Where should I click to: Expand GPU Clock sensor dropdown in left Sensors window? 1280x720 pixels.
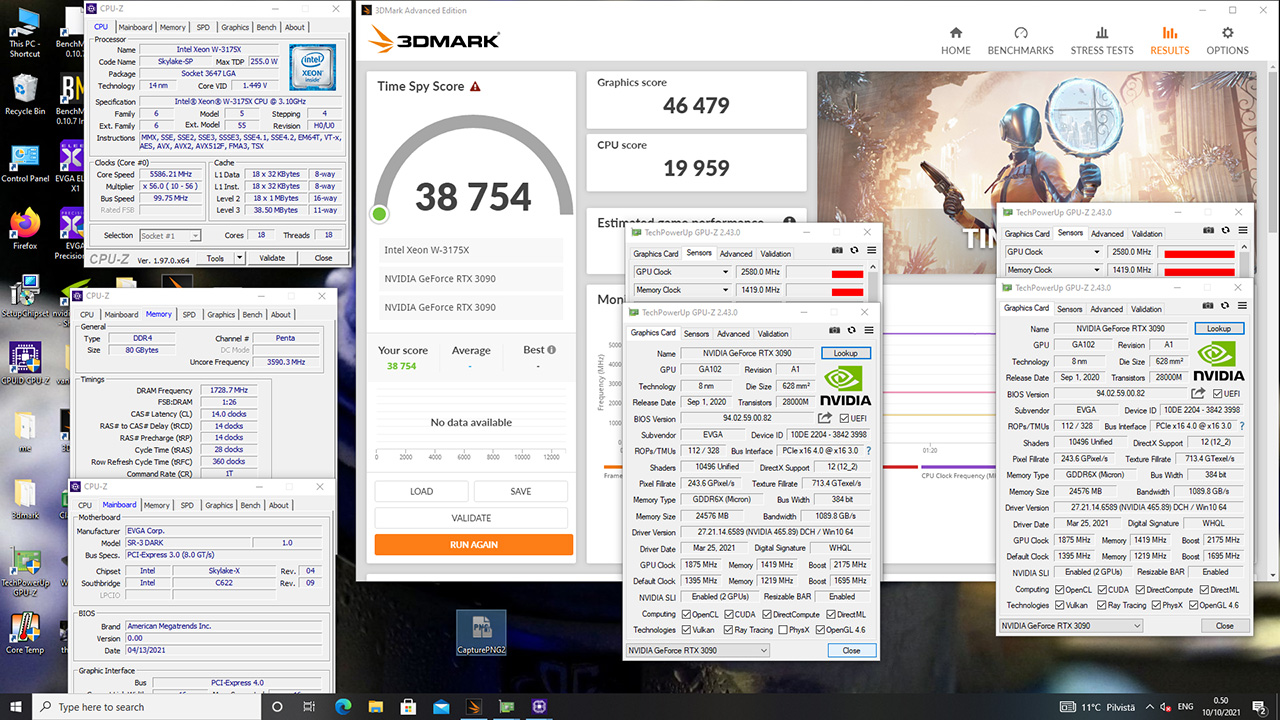pyautogui.click(x=726, y=272)
